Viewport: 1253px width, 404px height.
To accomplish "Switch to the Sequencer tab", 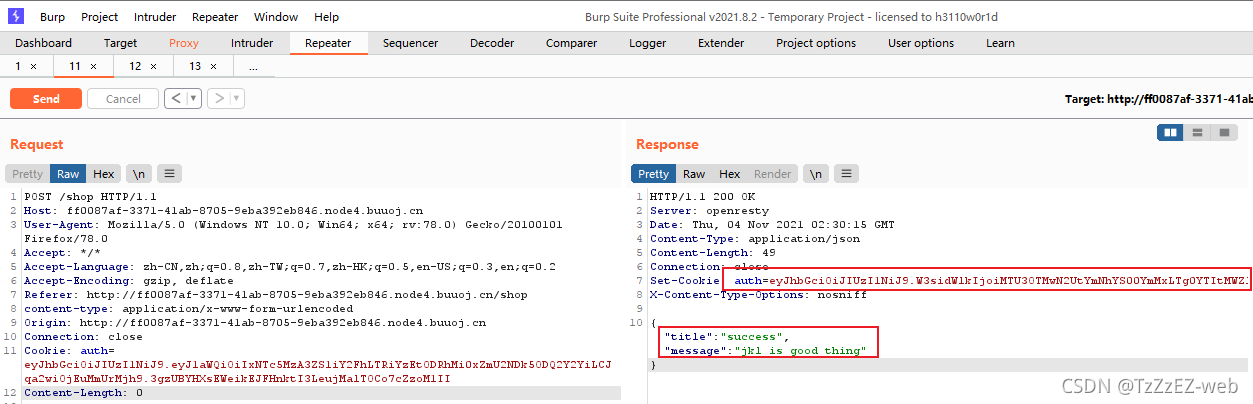I will 410,43.
